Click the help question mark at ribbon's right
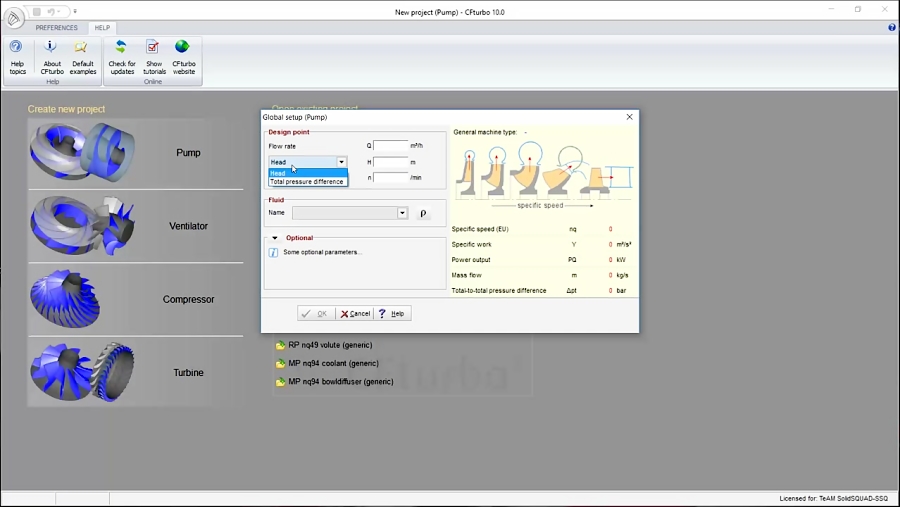900x507 pixels. [891, 28]
